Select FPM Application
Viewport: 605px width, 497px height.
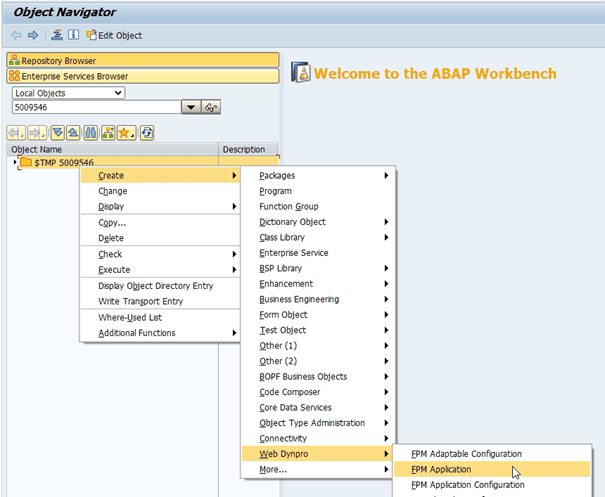click(492, 469)
